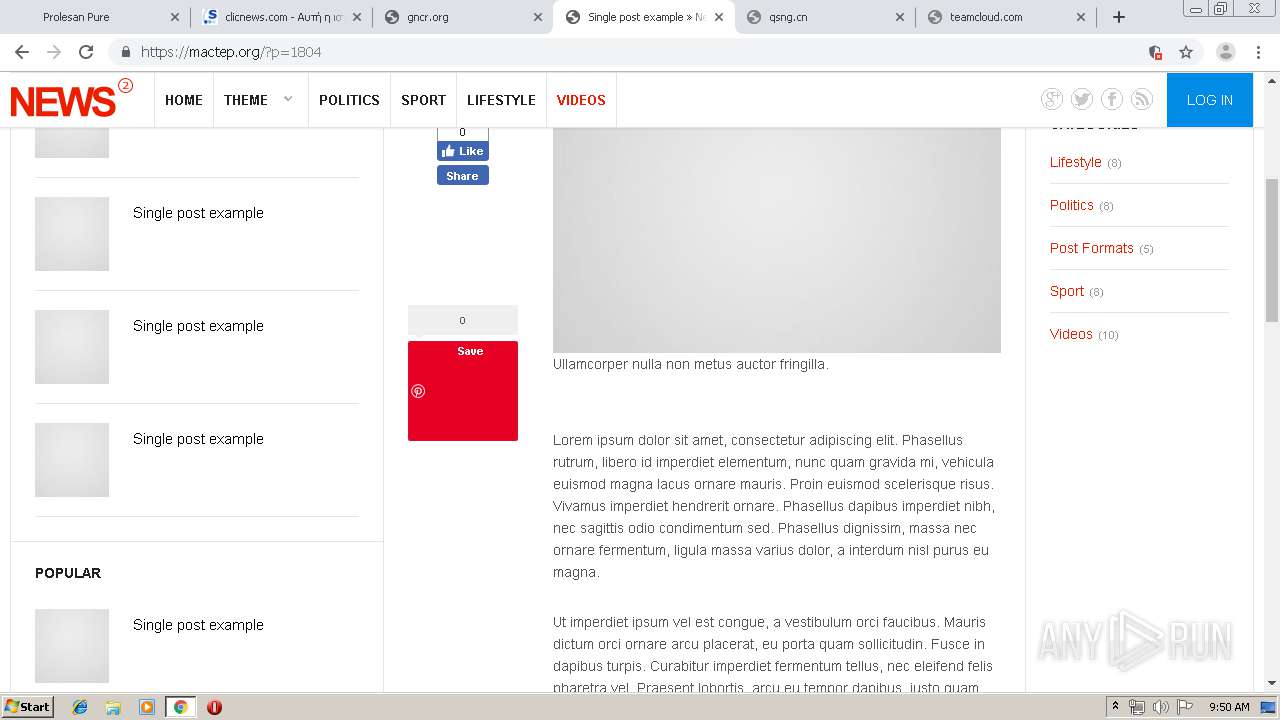Image resolution: width=1280 pixels, height=720 pixels.
Task: Open SPORT in site navigation
Action: [x=423, y=100]
